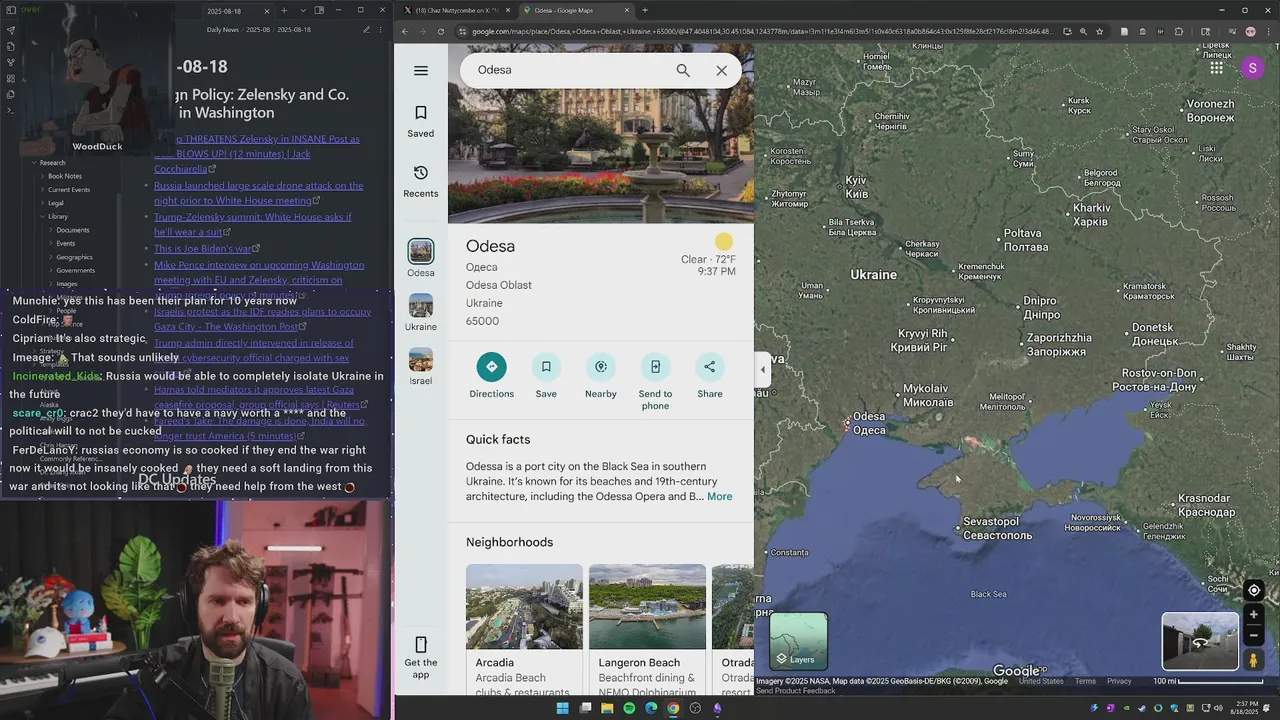Open Saved places in Maps sidebar

(x=421, y=121)
